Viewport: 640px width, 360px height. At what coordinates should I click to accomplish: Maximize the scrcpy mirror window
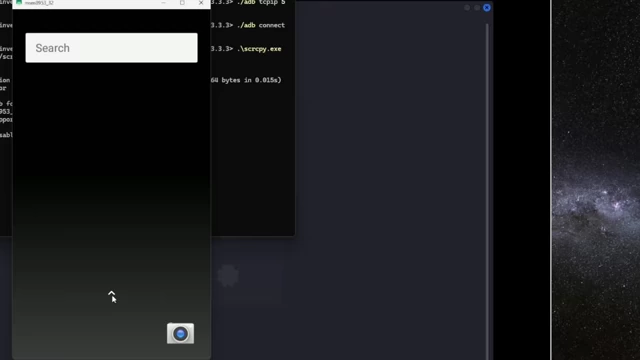point(182,3)
